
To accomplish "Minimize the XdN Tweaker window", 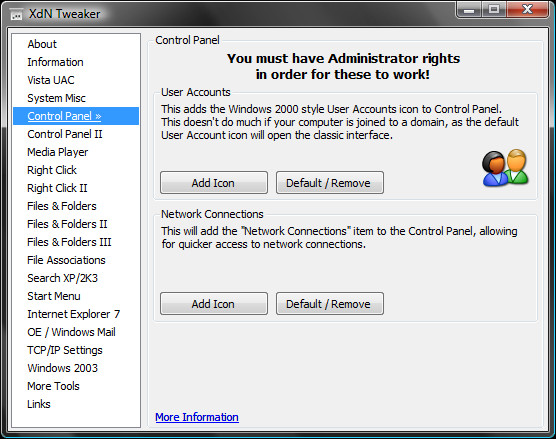I will [469, 9].
